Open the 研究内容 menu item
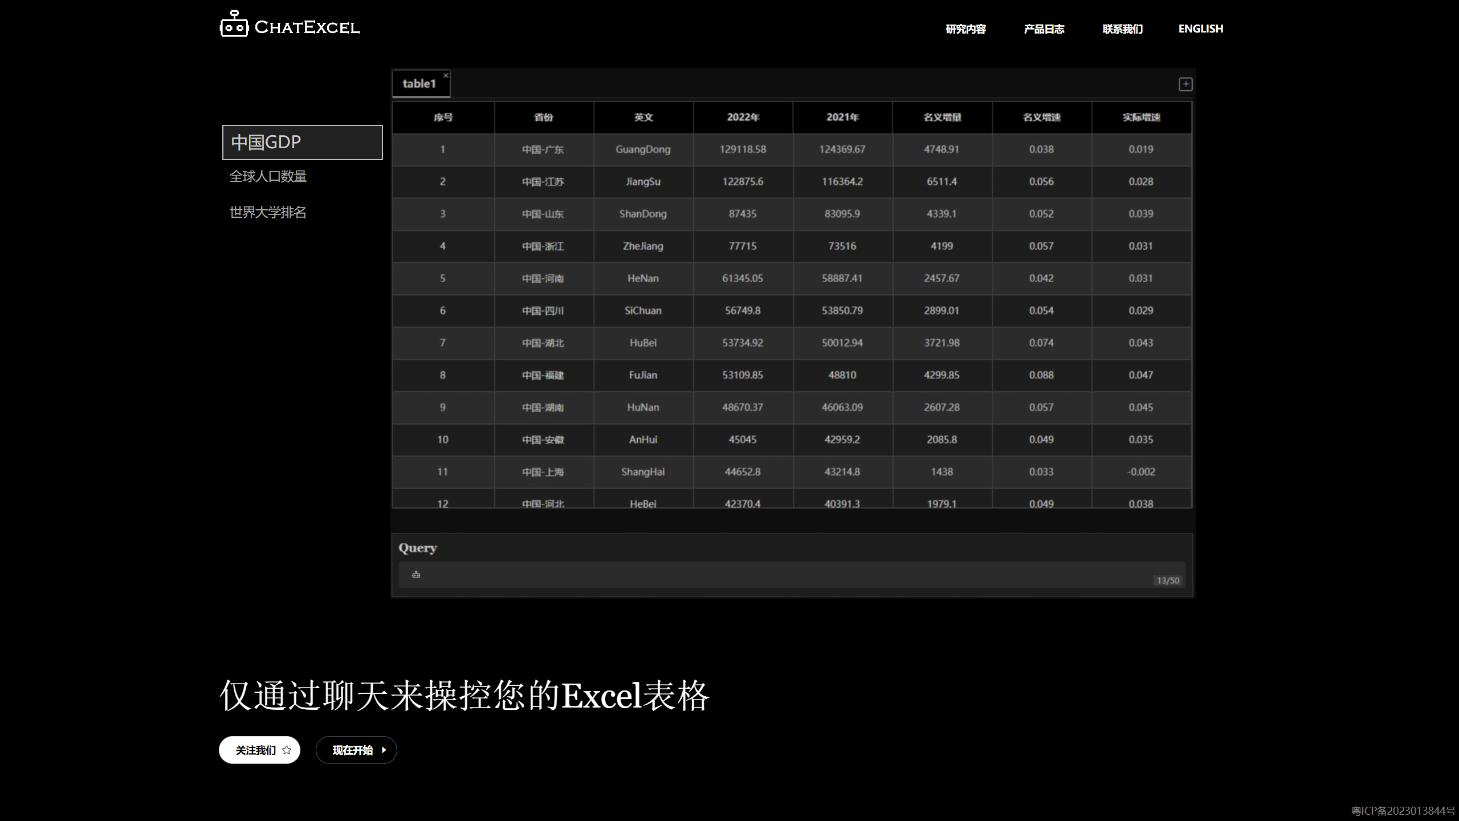 [x=966, y=29]
